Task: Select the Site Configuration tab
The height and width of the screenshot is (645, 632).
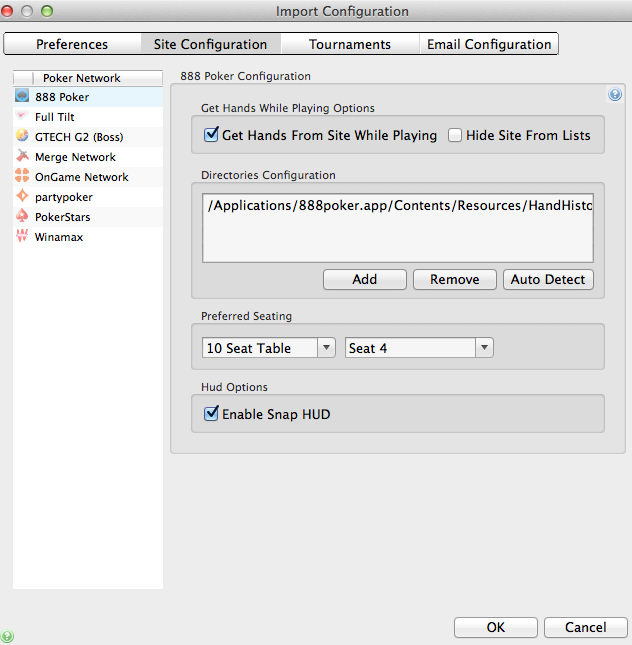Action: coord(211,44)
